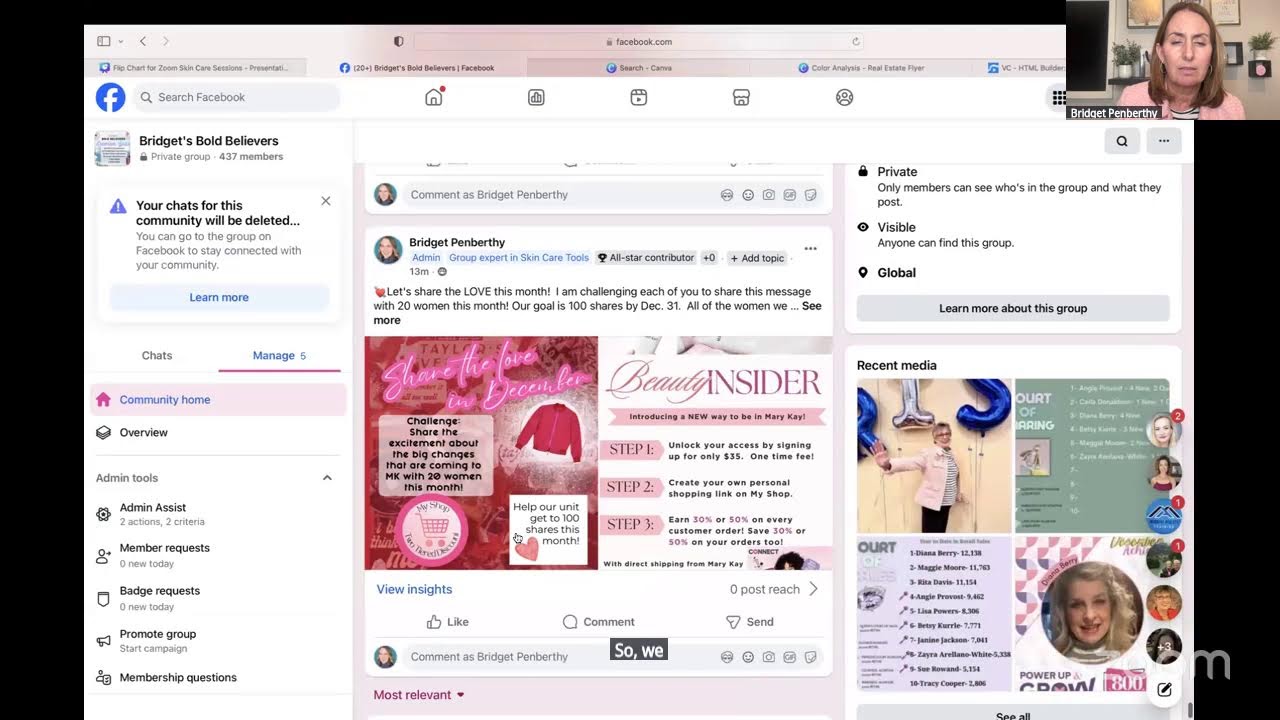Check the post's audience icon beside 13m

pyautogui.click(x=442, y=272)
